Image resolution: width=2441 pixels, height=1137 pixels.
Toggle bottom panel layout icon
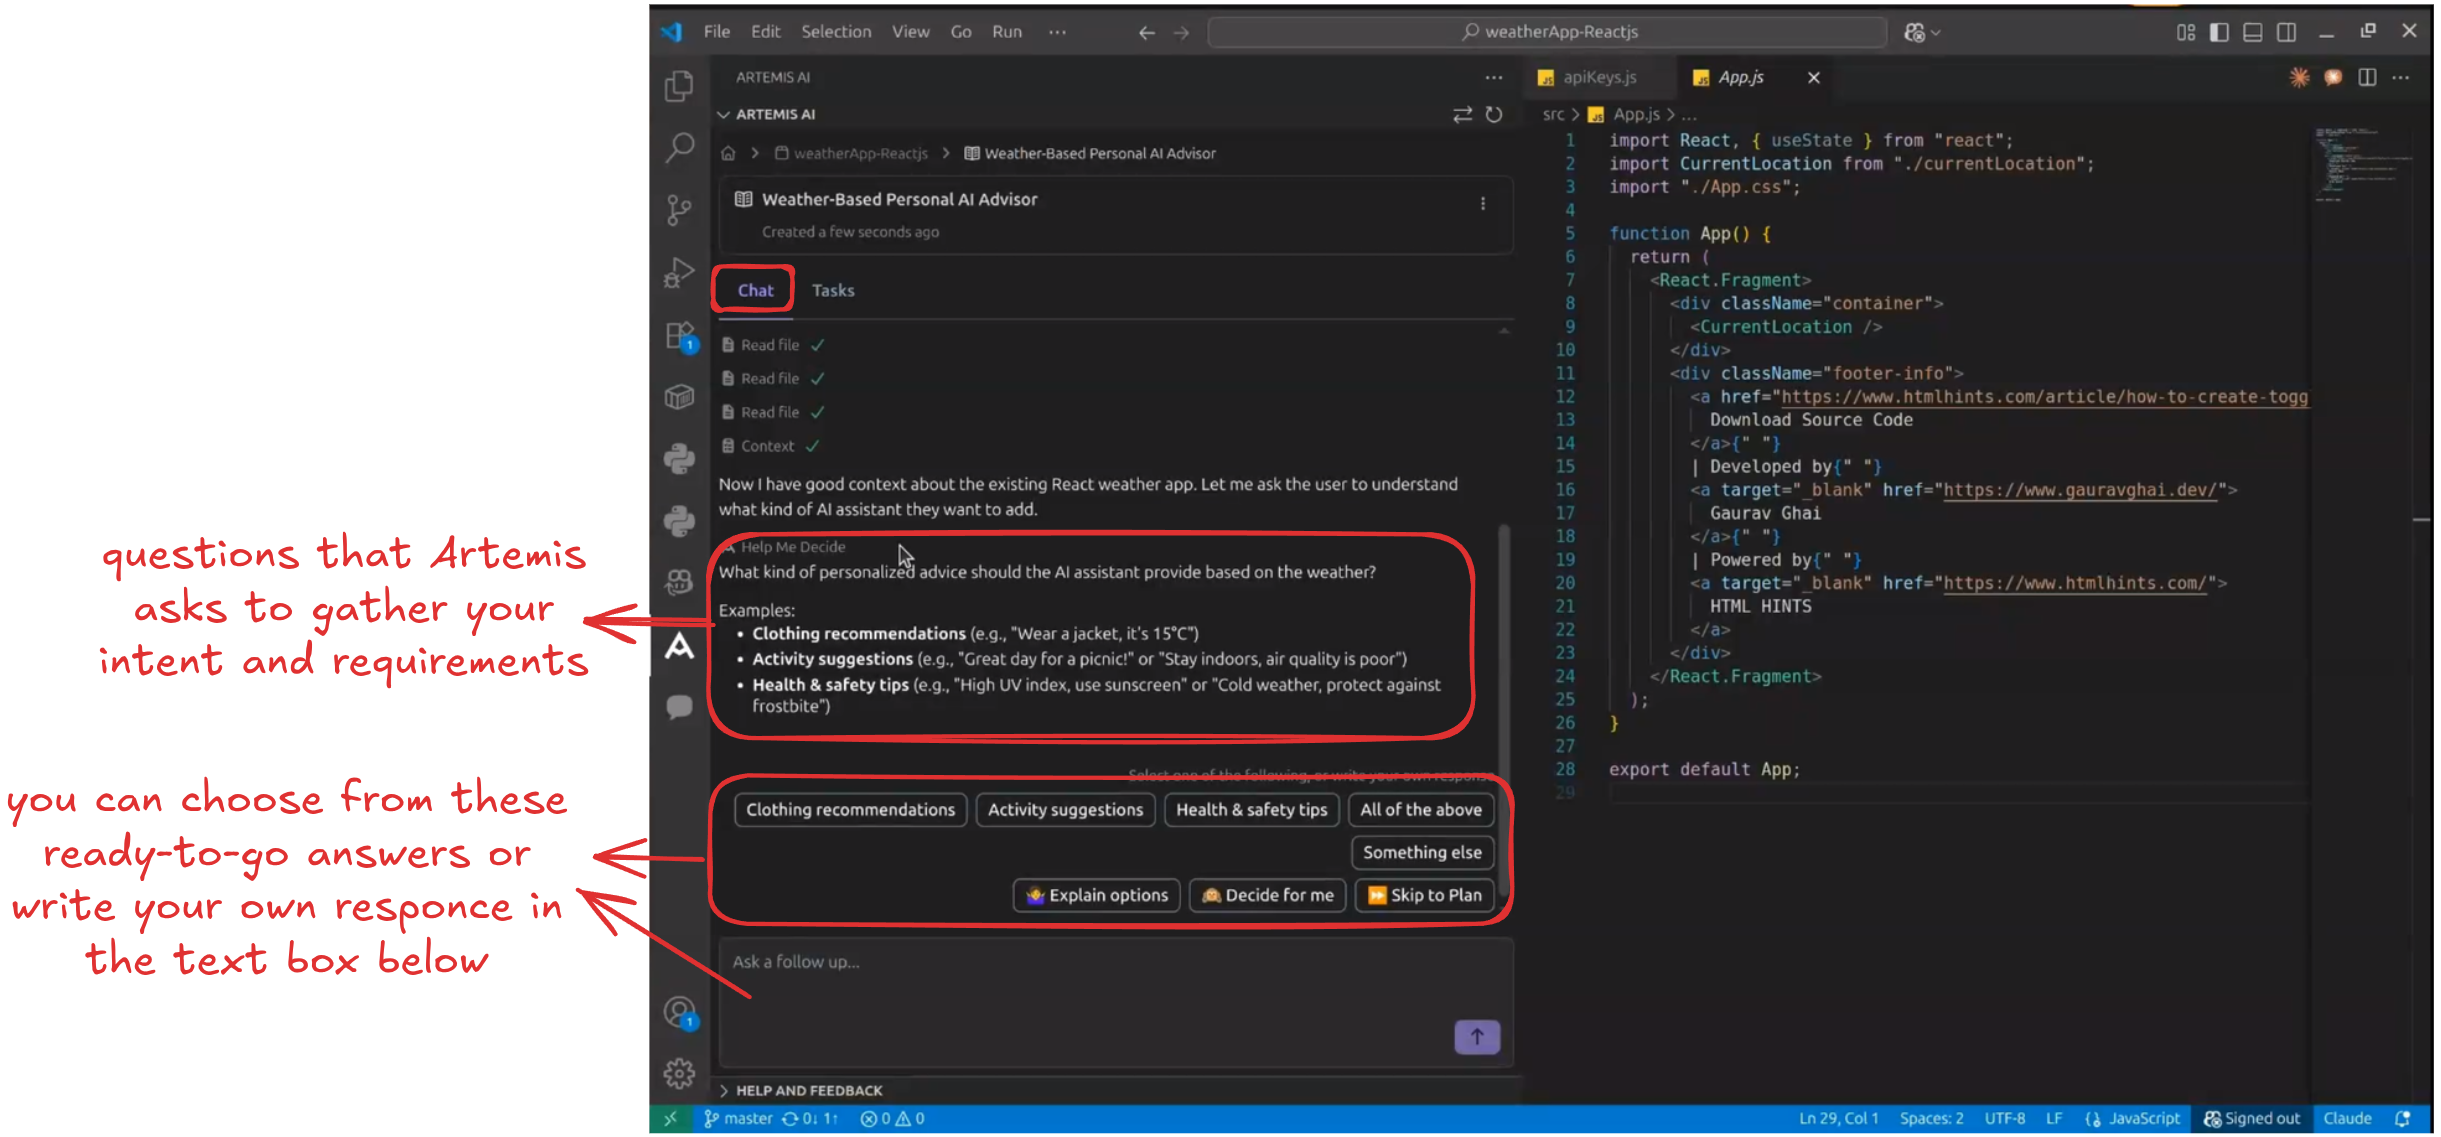pos(2253,32)
